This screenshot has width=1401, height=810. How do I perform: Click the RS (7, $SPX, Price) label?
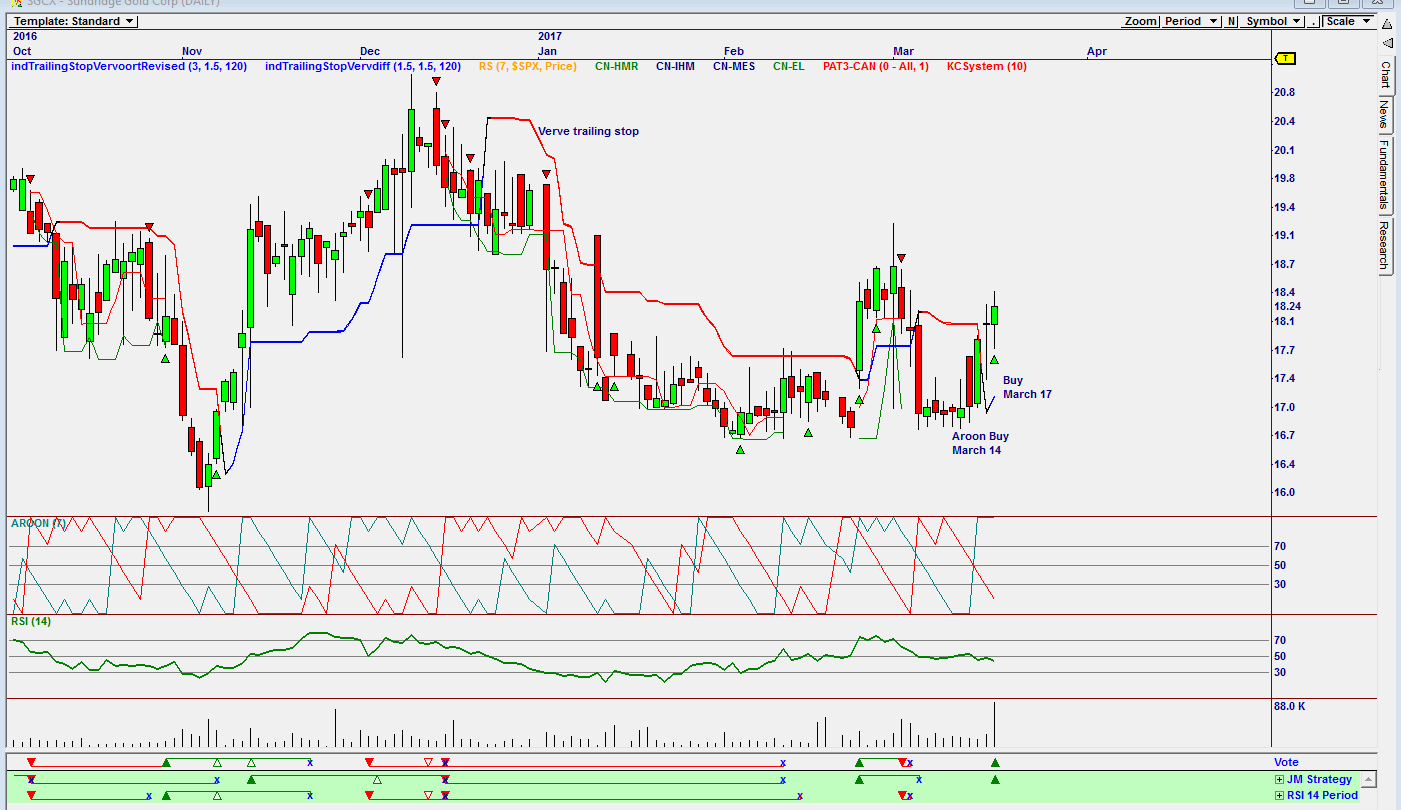point(527,67)
